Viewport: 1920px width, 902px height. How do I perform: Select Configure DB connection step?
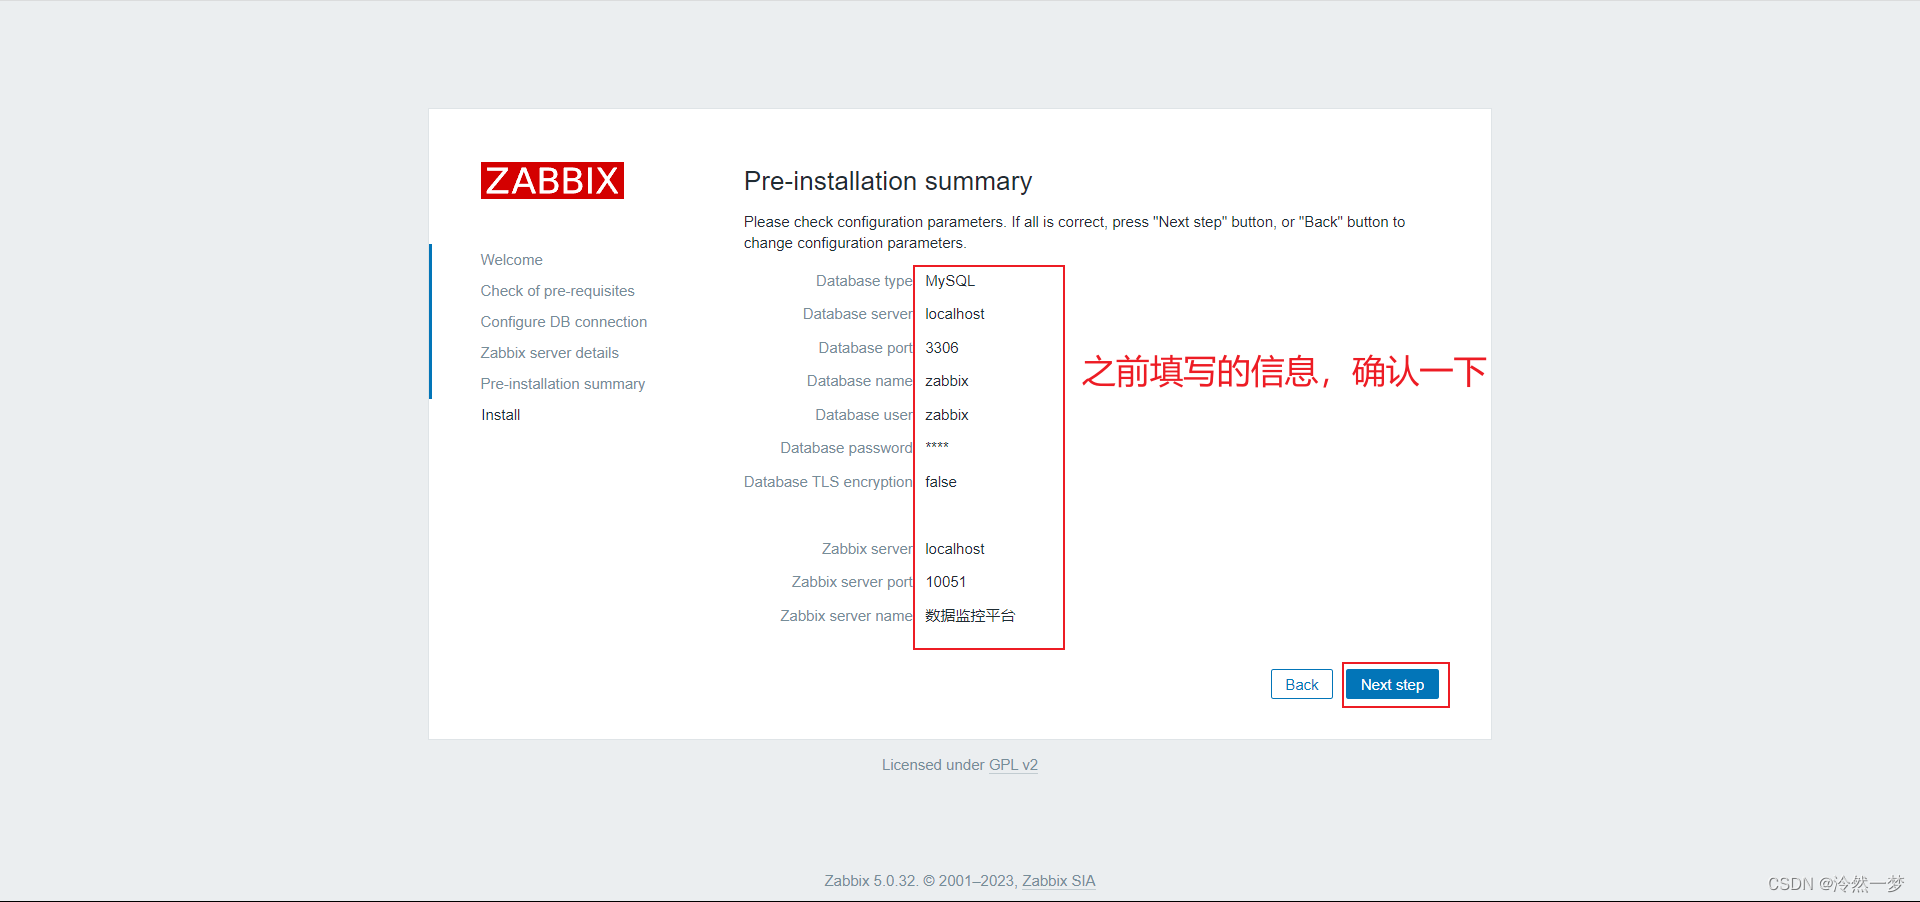(x=563, y=322)
